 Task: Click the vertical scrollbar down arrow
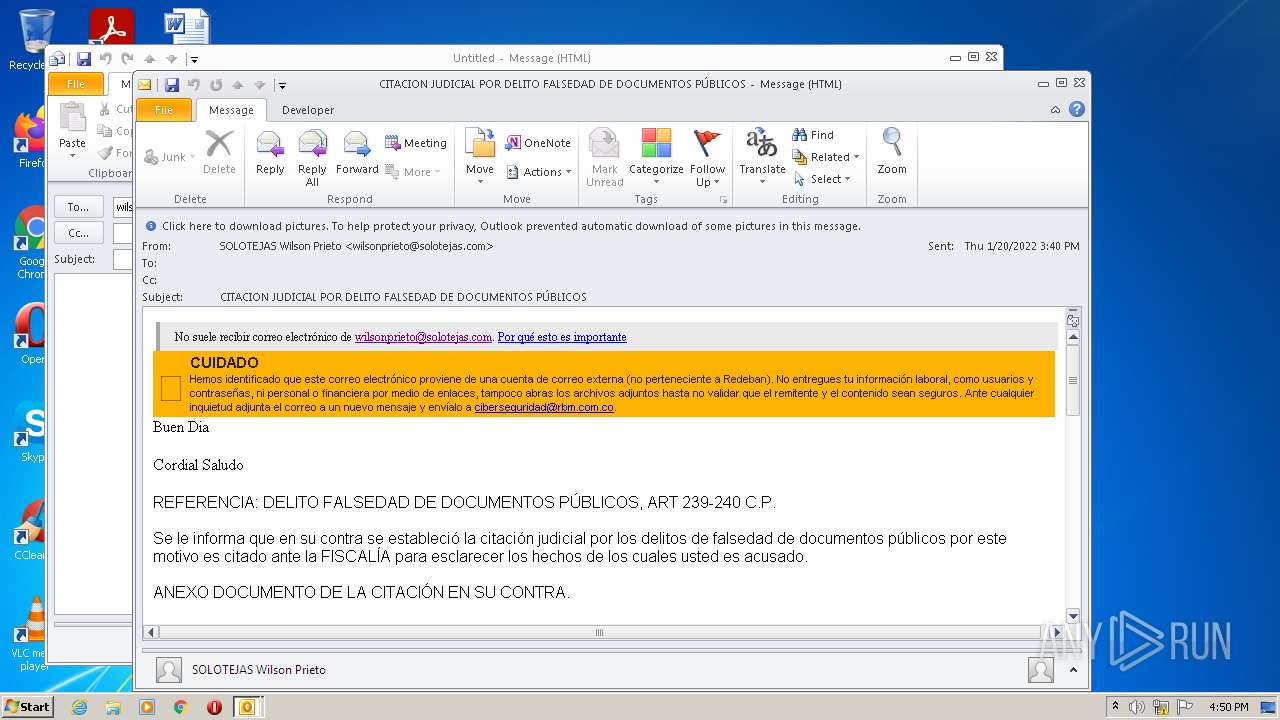(x=1073, y=616)
